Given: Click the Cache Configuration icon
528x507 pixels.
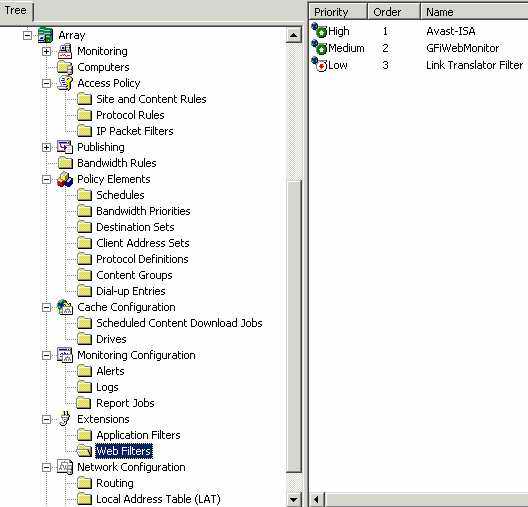Looking at the screenshot, I should pyautogui.click(x=65, y=307).
